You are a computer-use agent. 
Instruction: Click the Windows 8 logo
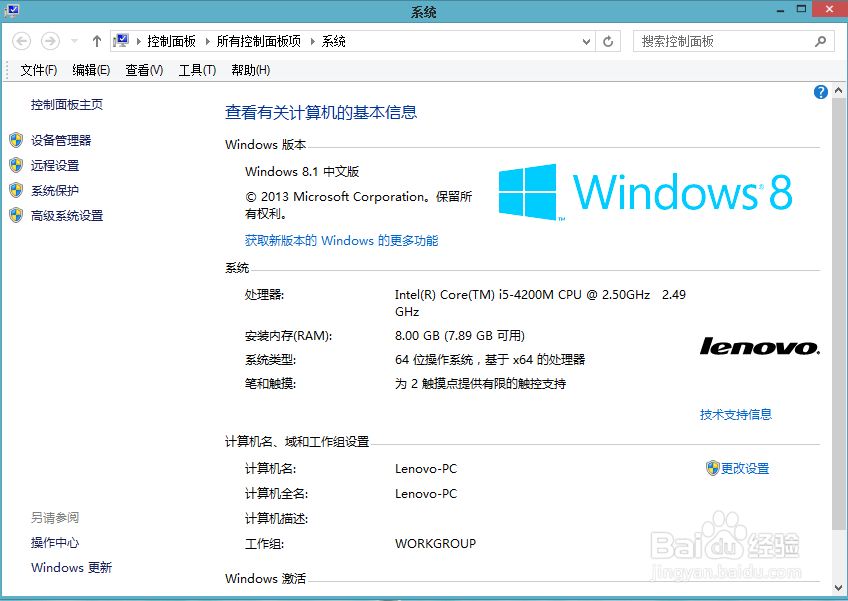point(645,193)
